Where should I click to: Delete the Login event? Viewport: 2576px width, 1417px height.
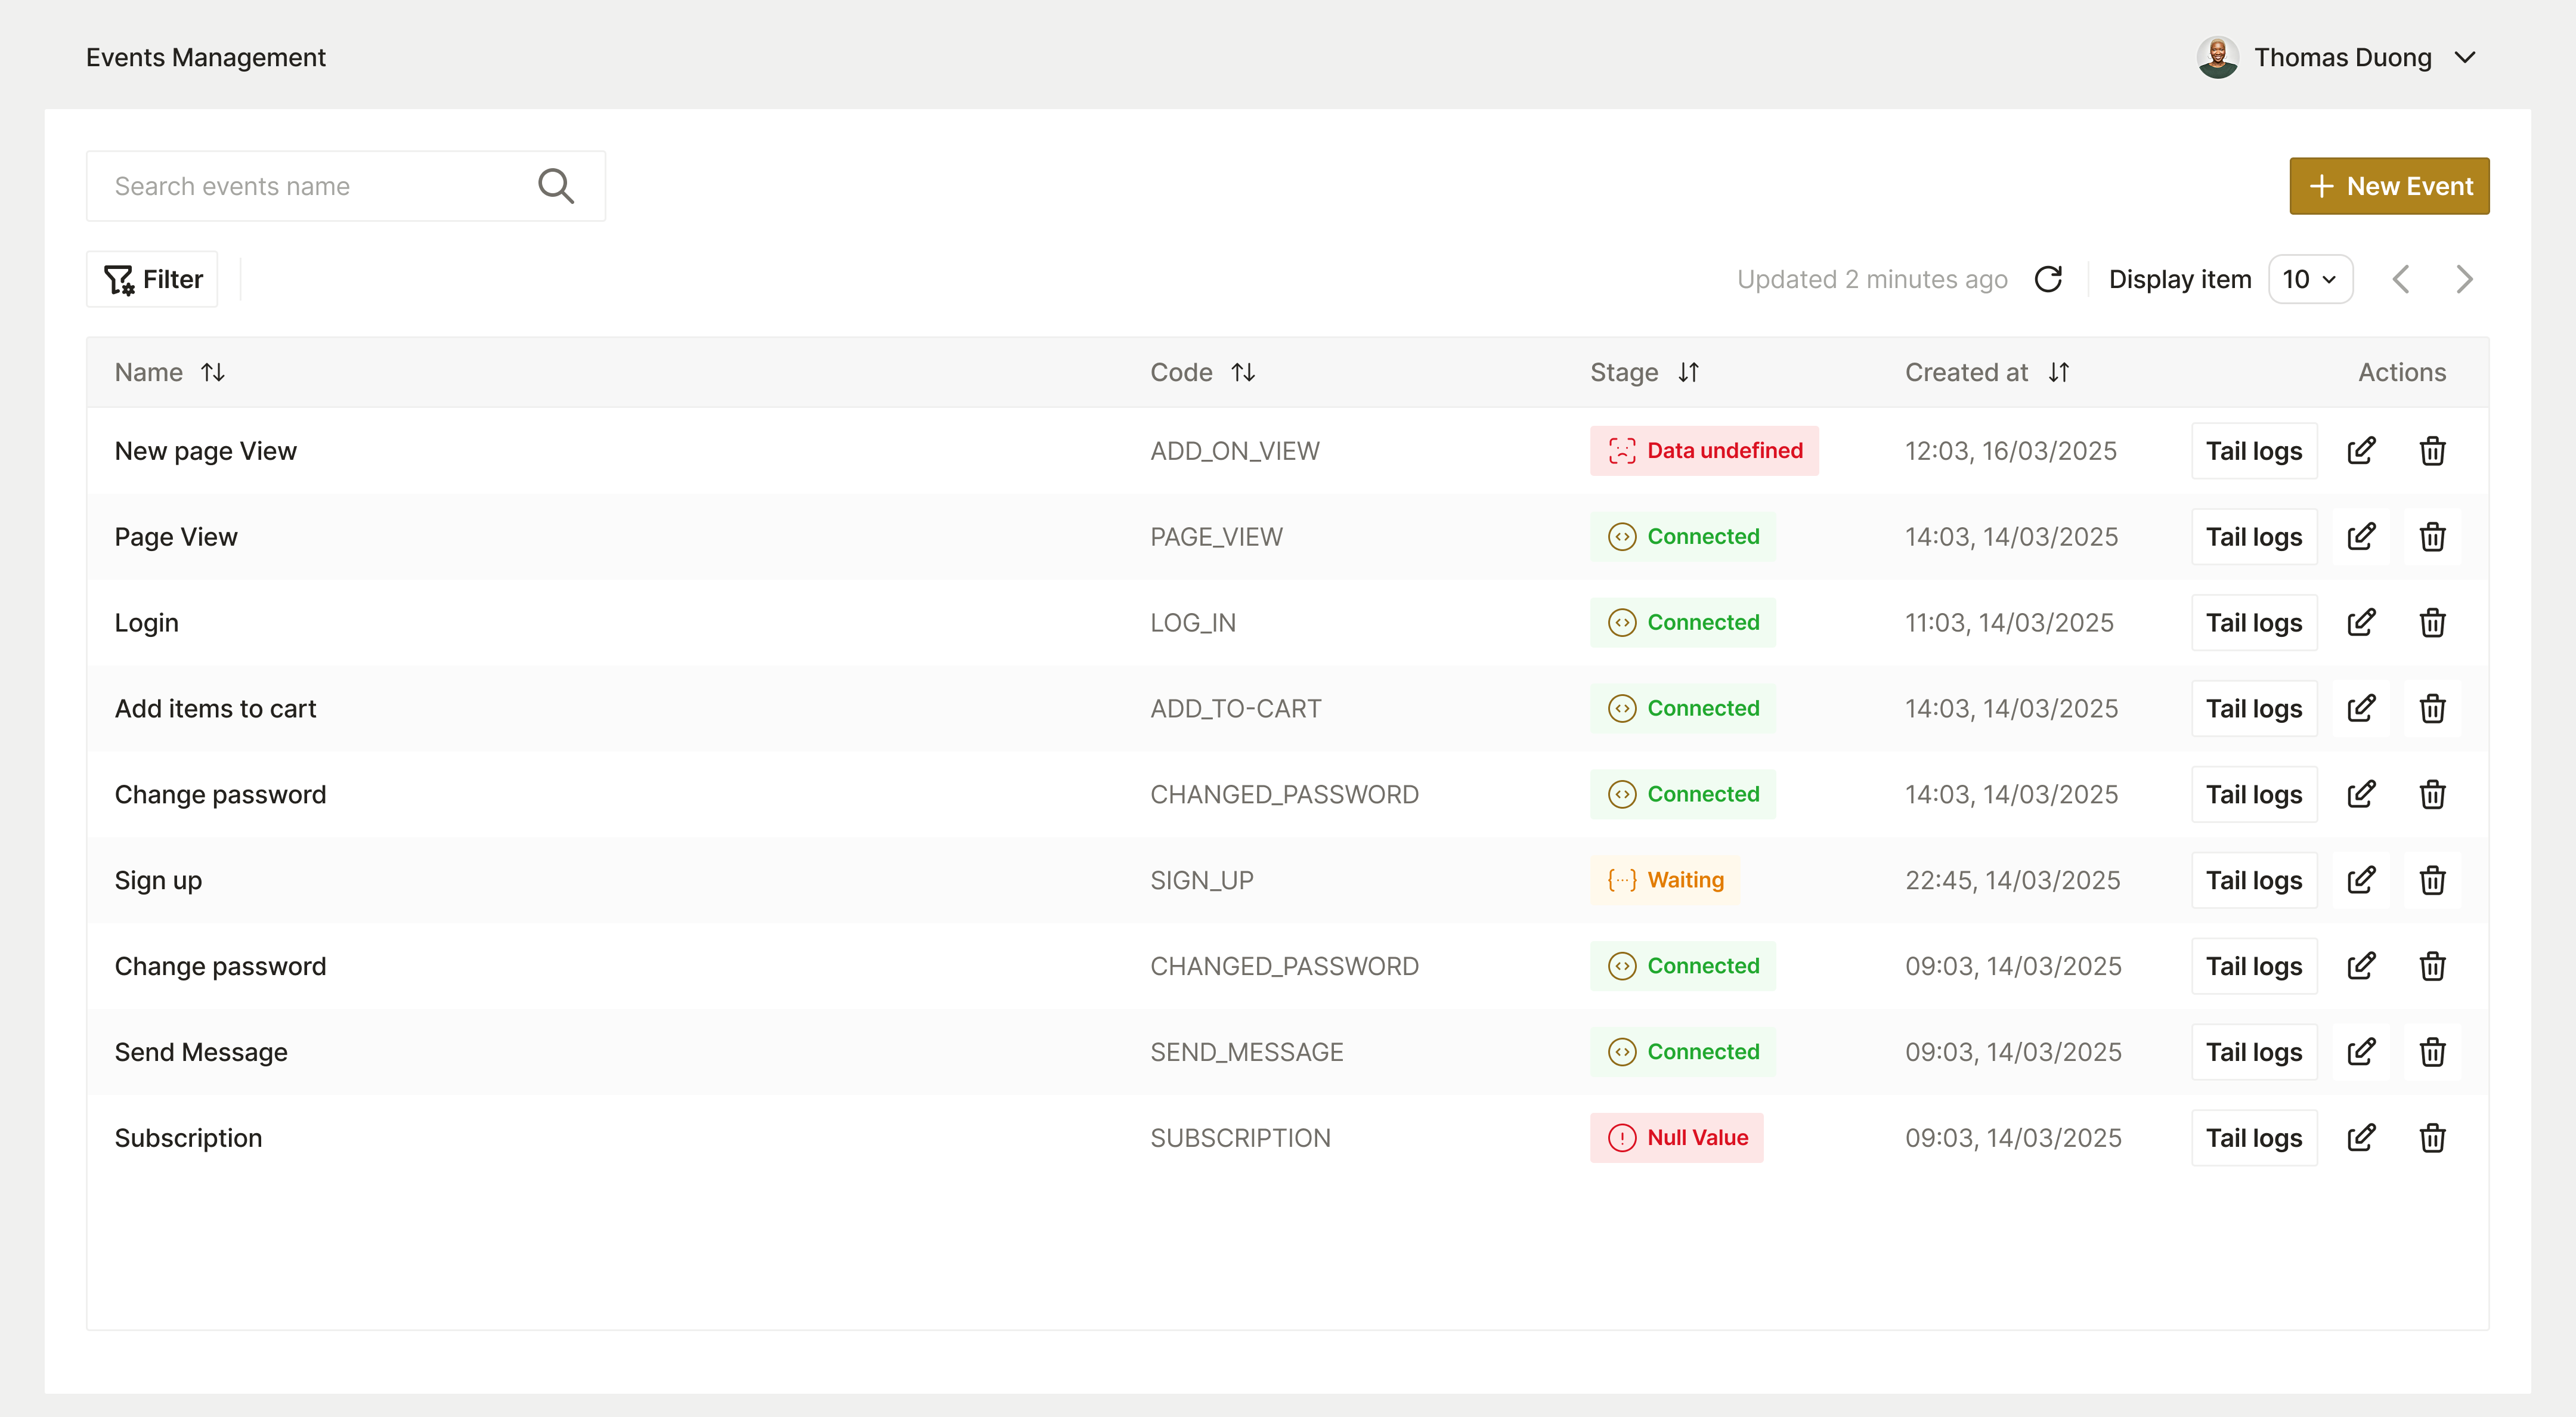click(2433, 622)
